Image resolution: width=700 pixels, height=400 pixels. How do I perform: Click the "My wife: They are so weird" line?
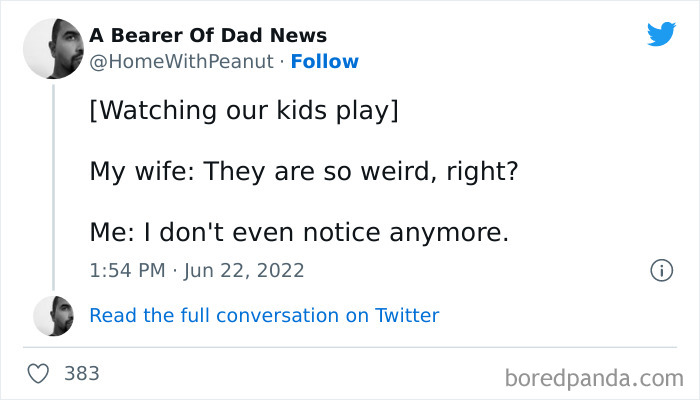click(x=303, y=171)
